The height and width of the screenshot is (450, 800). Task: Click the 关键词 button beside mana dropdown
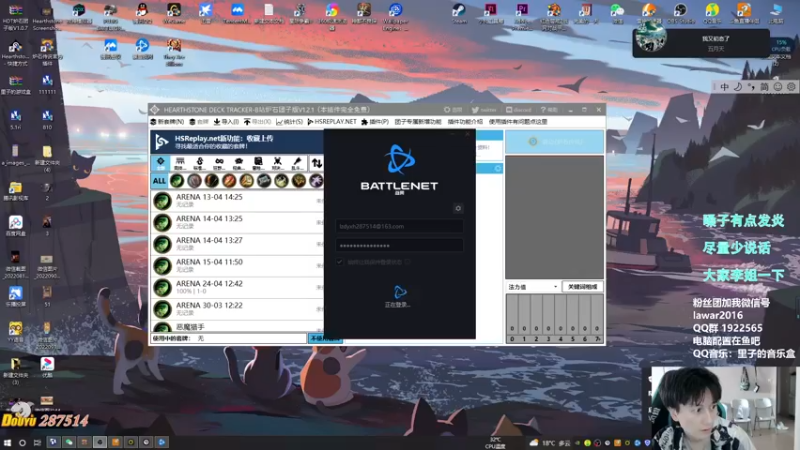click(x=583, y=287)
